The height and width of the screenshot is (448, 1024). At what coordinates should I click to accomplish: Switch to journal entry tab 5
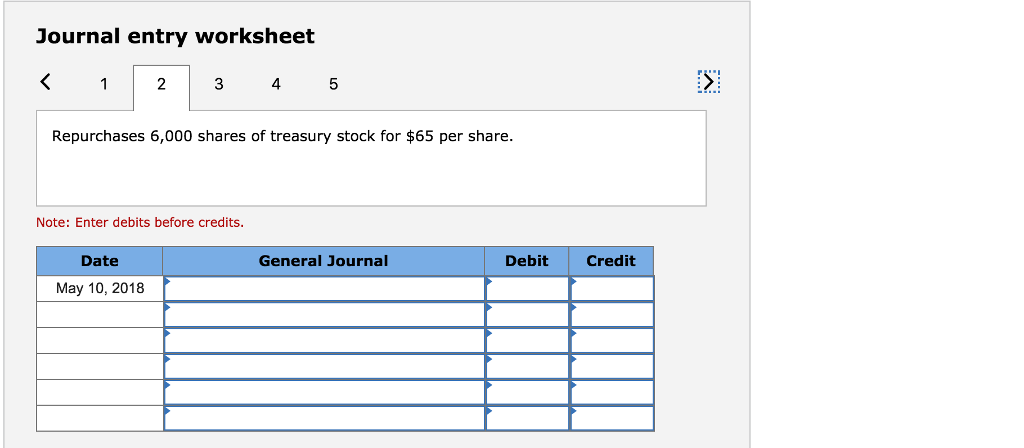pyautogui.click(x=333, y=84)
